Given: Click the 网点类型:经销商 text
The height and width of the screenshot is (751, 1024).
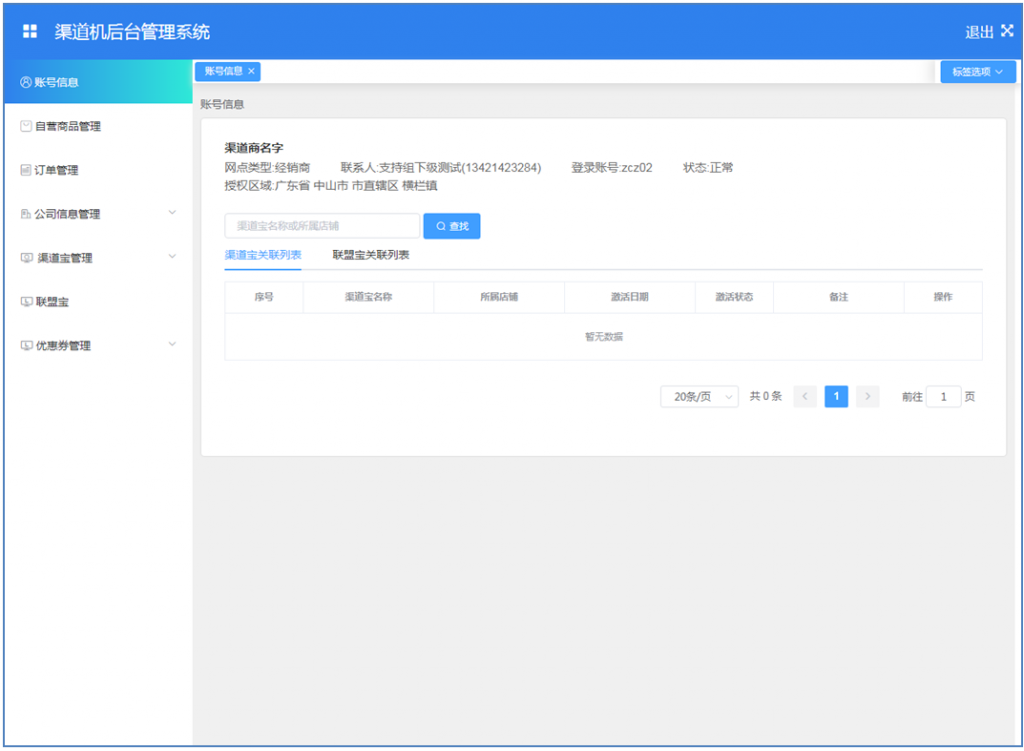Looking at the screenshot, I should [x=267, y=168].
